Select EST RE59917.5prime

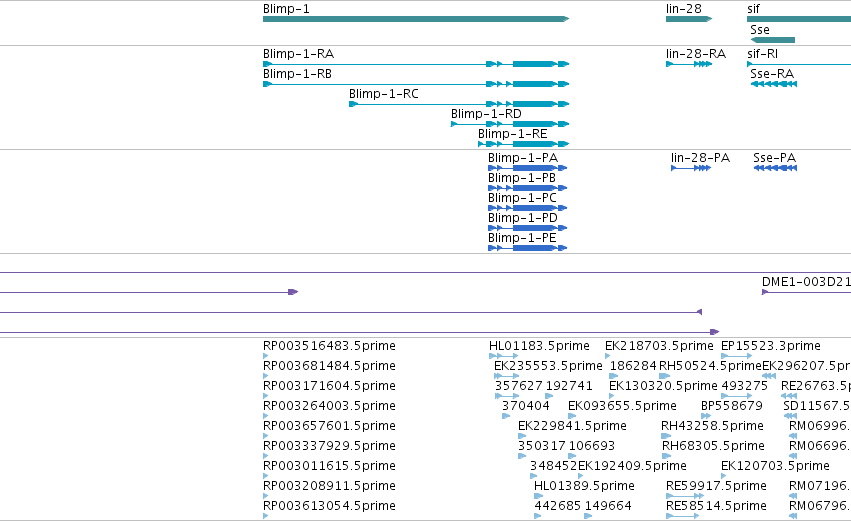[716, 487]
